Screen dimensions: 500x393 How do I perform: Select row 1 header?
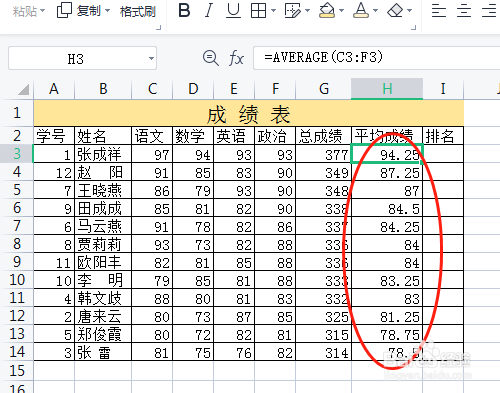pyautogui.click(x=17, y=113)
